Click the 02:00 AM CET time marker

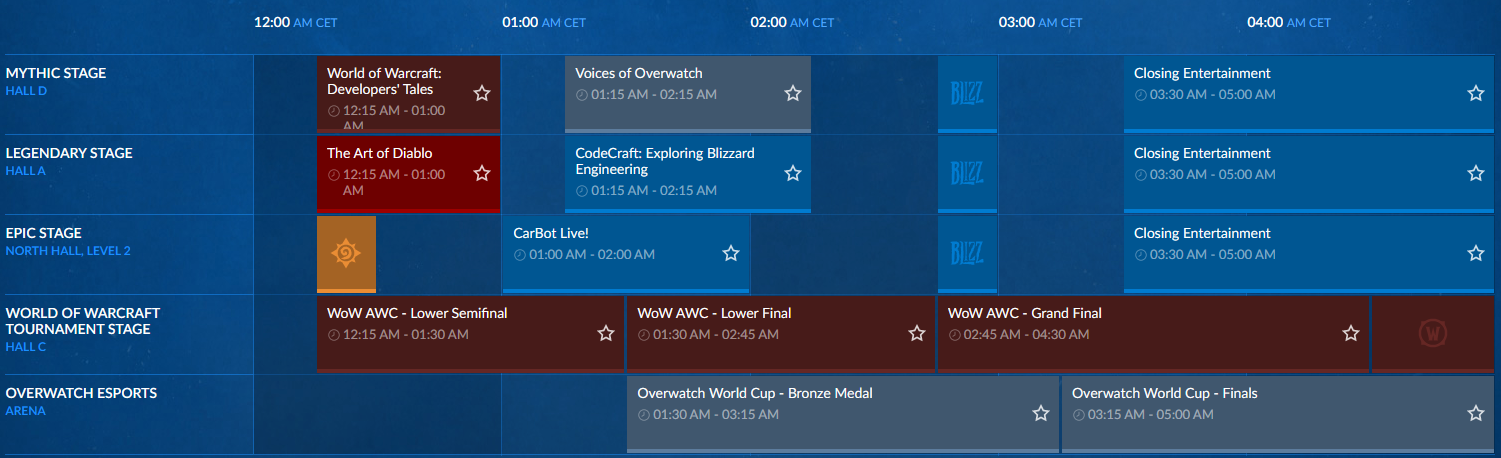(x=792, y=22)
